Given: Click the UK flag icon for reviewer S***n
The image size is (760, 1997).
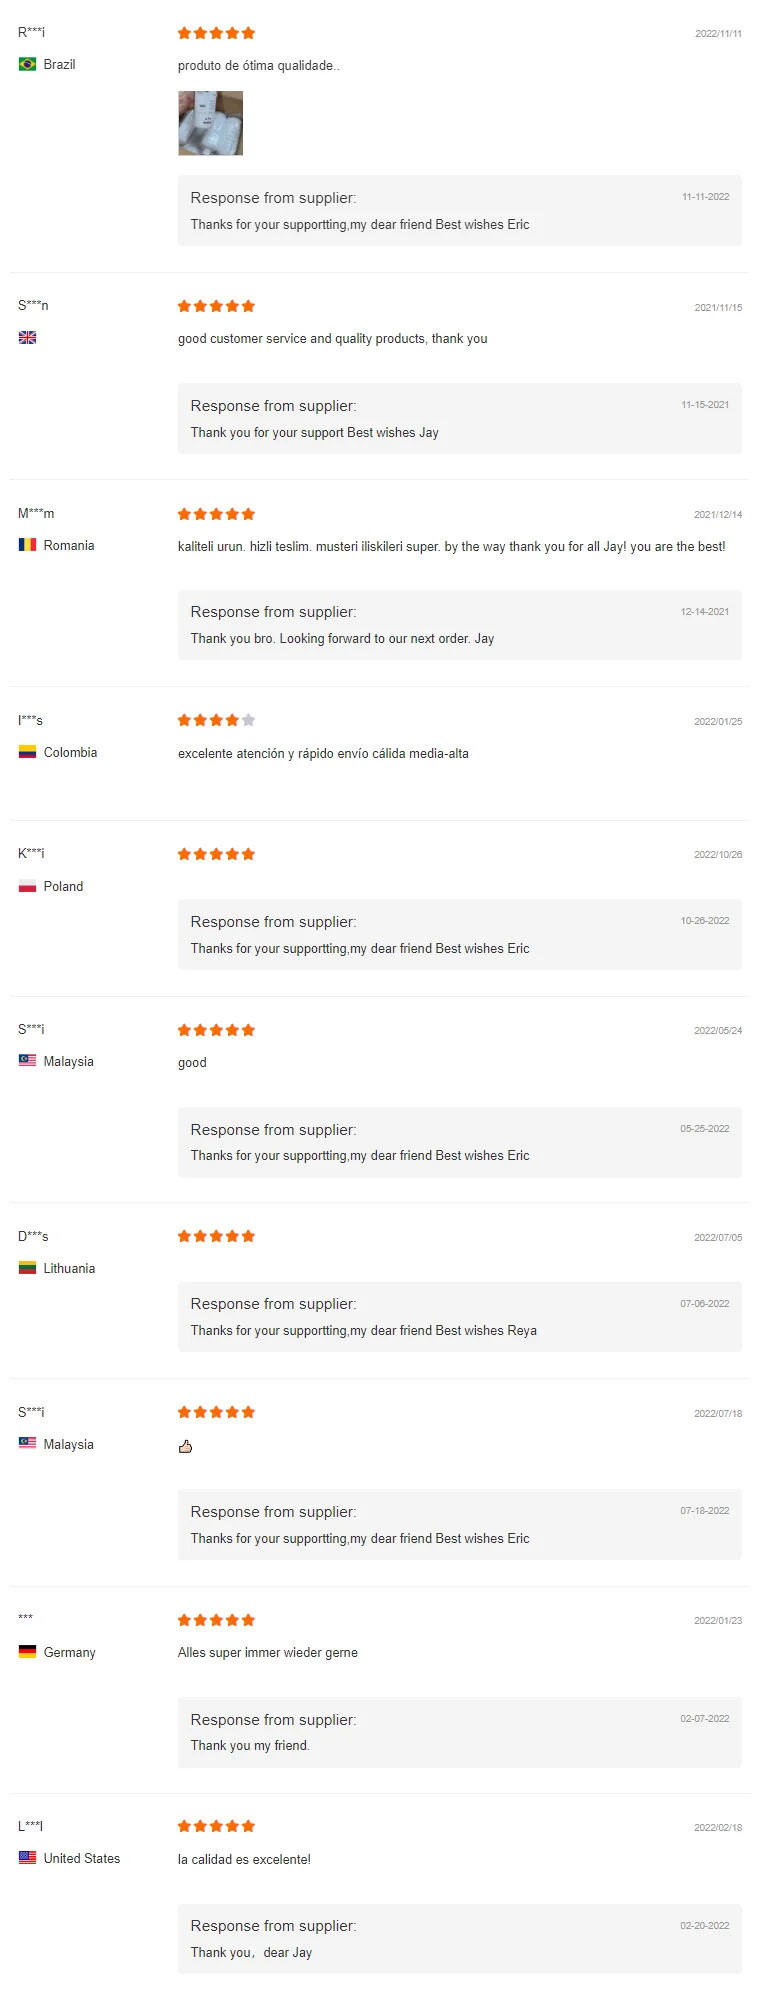Looking at the screenshot, I should tap(28, 338).
